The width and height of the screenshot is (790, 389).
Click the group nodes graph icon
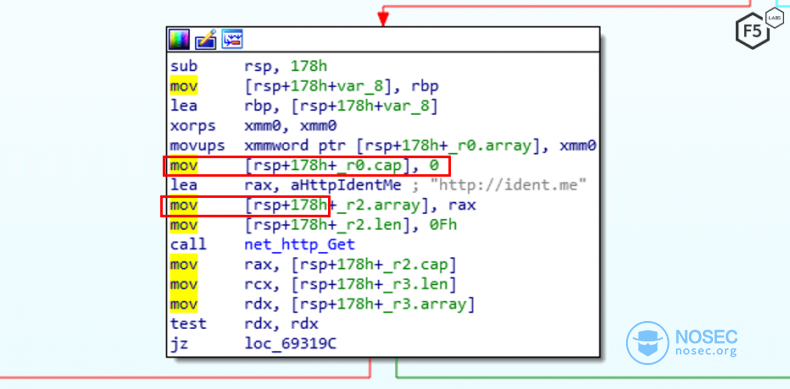click(232, 39)
